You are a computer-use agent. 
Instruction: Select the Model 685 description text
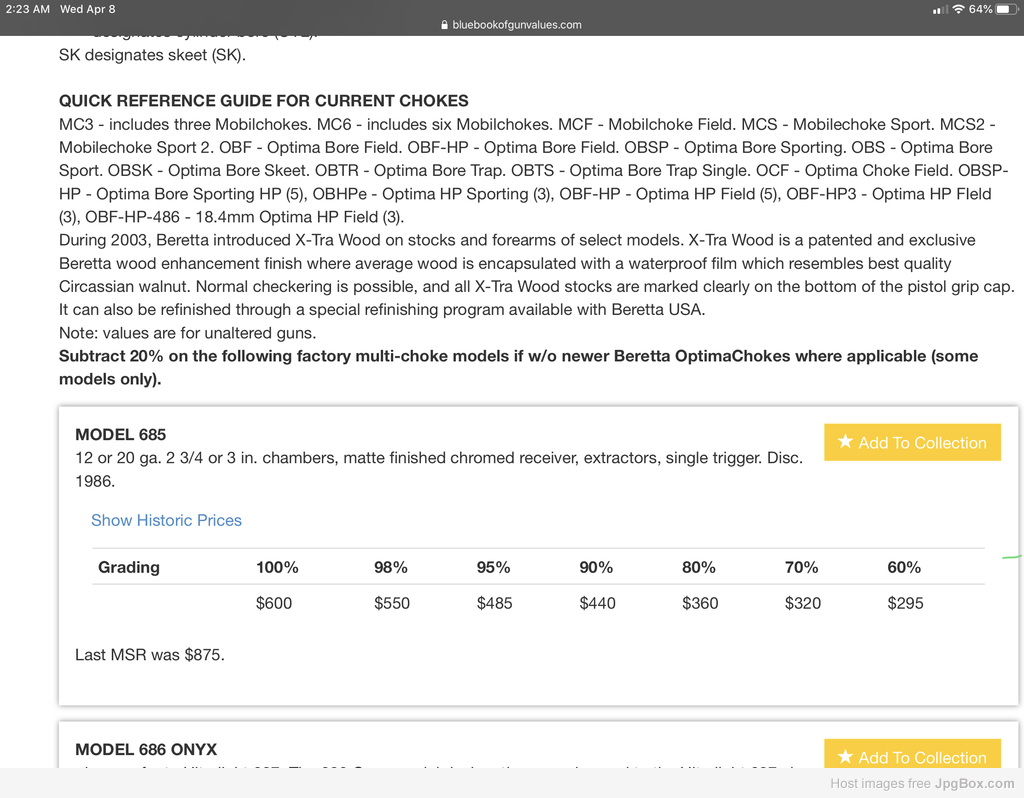click(439, 469)
